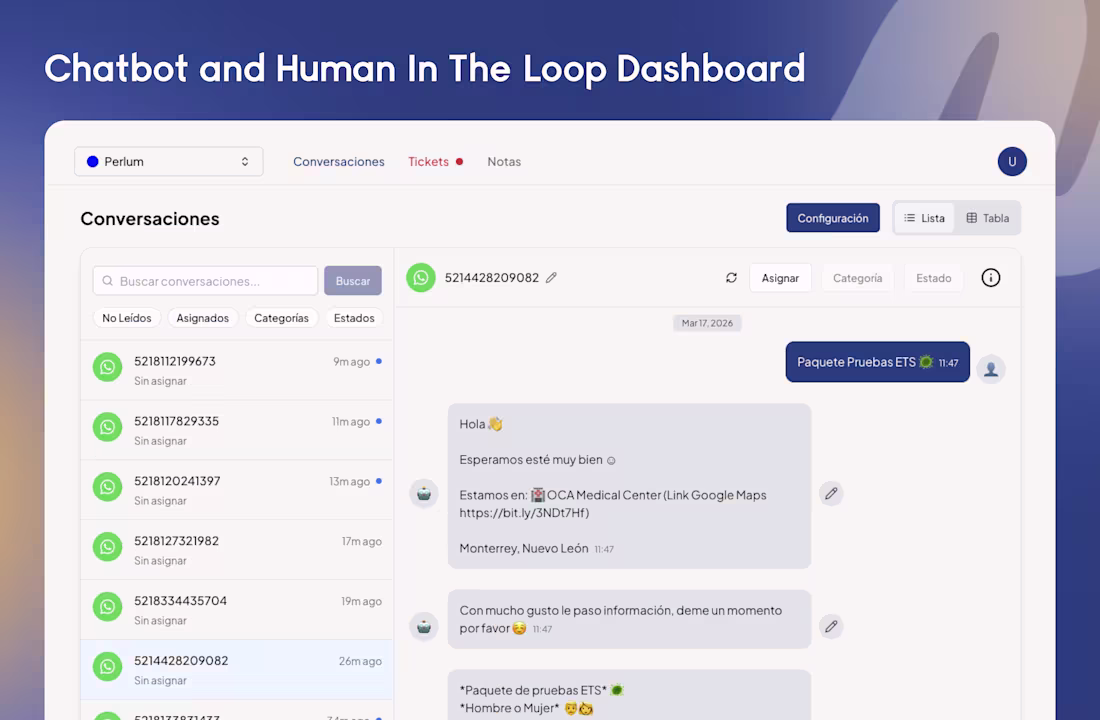This screenshot has width=1100, height=720.
Task: Click the Asignar button
Action: tap(780, 278)
